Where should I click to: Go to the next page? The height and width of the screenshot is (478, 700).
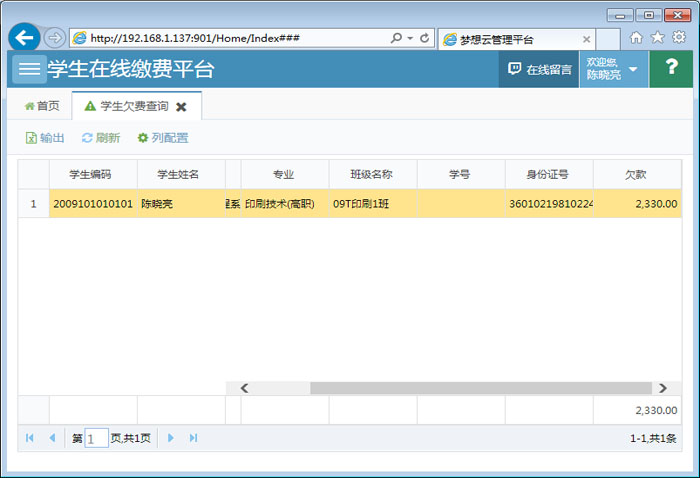[171, 438]
